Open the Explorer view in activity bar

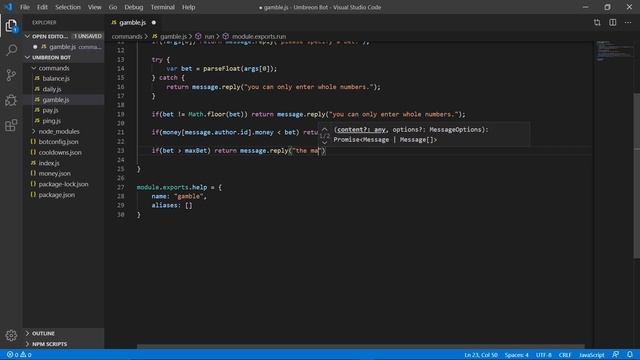pos(11,25)
